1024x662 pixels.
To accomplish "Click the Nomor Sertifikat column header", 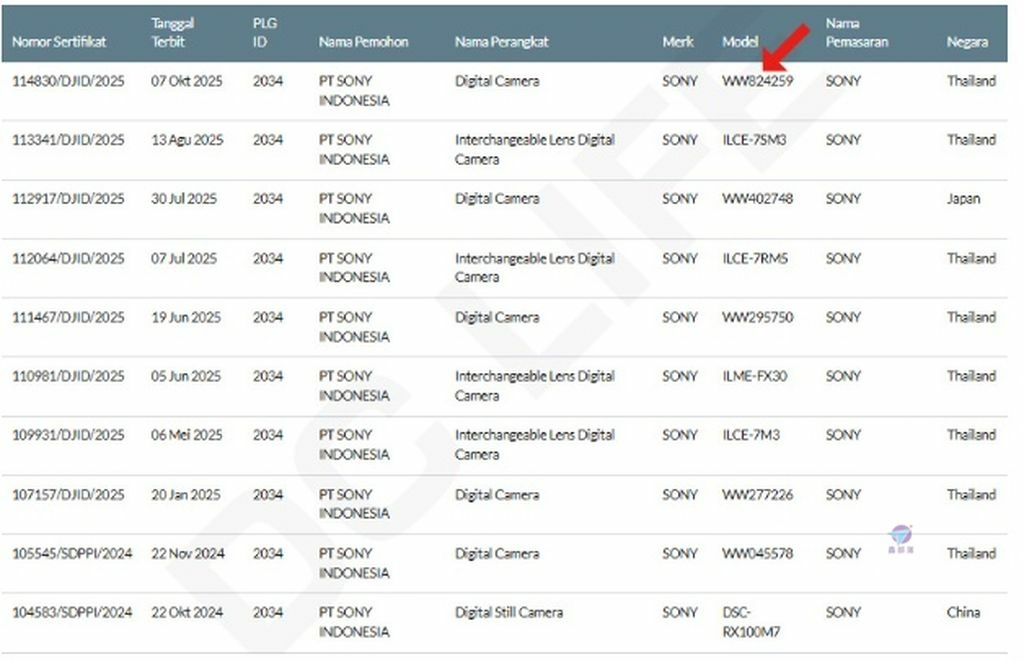I will [x=59, y=42].
